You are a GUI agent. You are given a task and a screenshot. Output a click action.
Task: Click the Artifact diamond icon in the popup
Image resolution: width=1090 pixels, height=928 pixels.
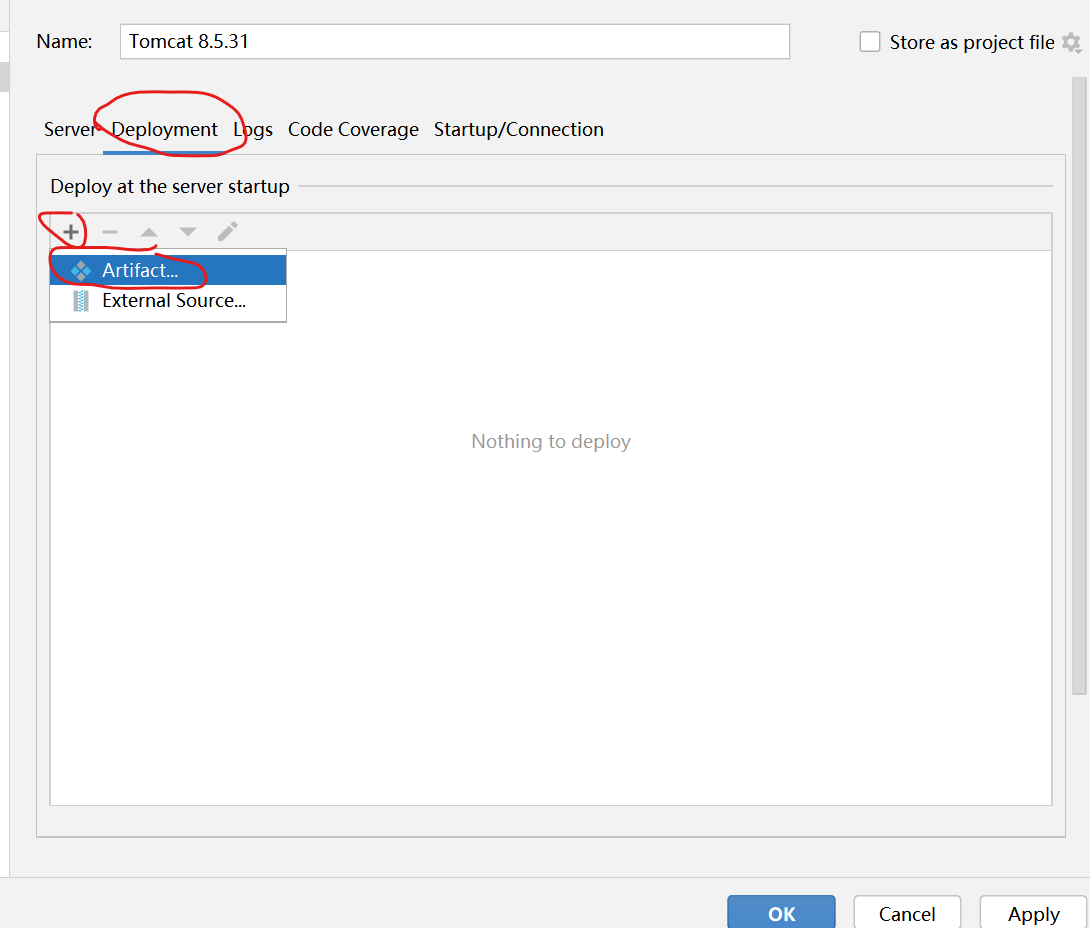click(81, 270)
